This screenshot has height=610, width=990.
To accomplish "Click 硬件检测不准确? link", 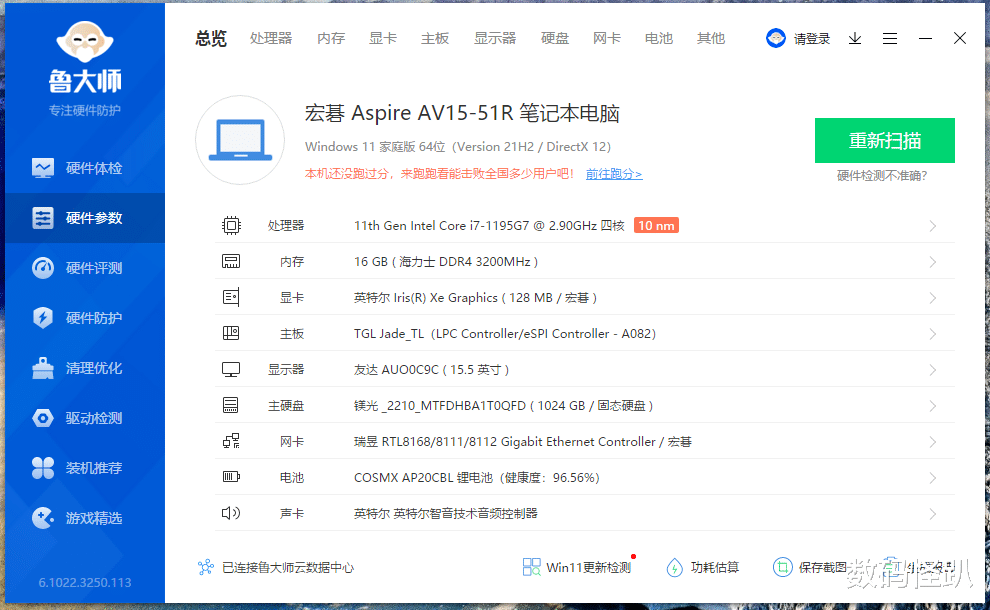I will click(x=882, y=176).
